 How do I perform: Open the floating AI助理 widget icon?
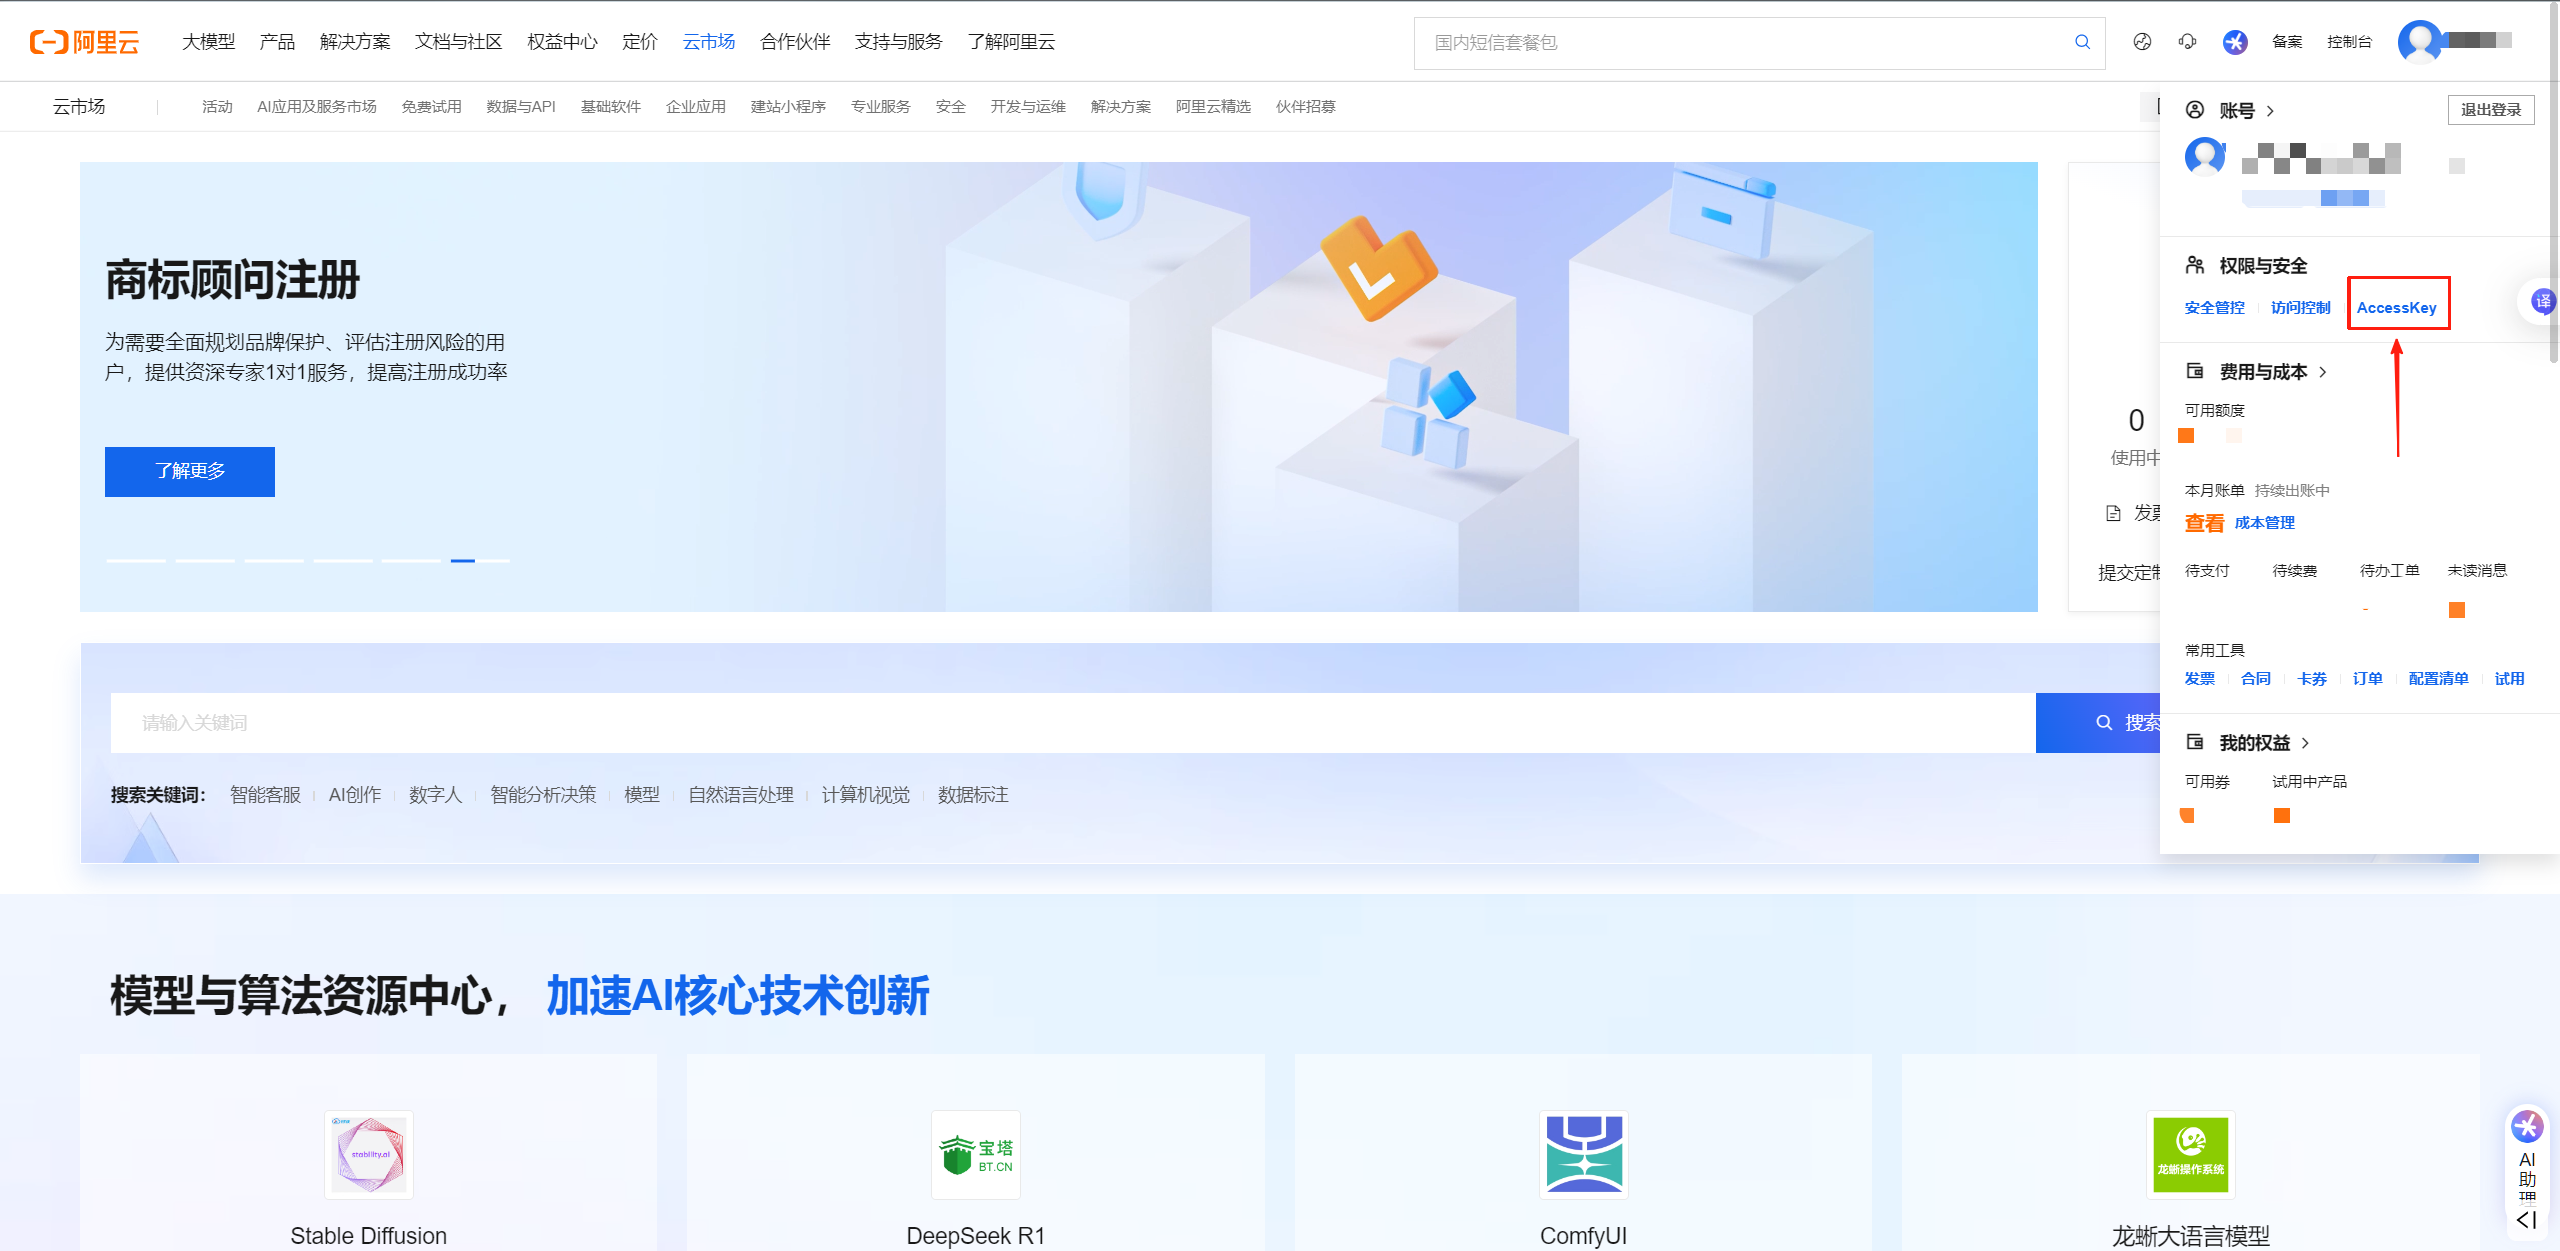click(x=2527, y=1127)
